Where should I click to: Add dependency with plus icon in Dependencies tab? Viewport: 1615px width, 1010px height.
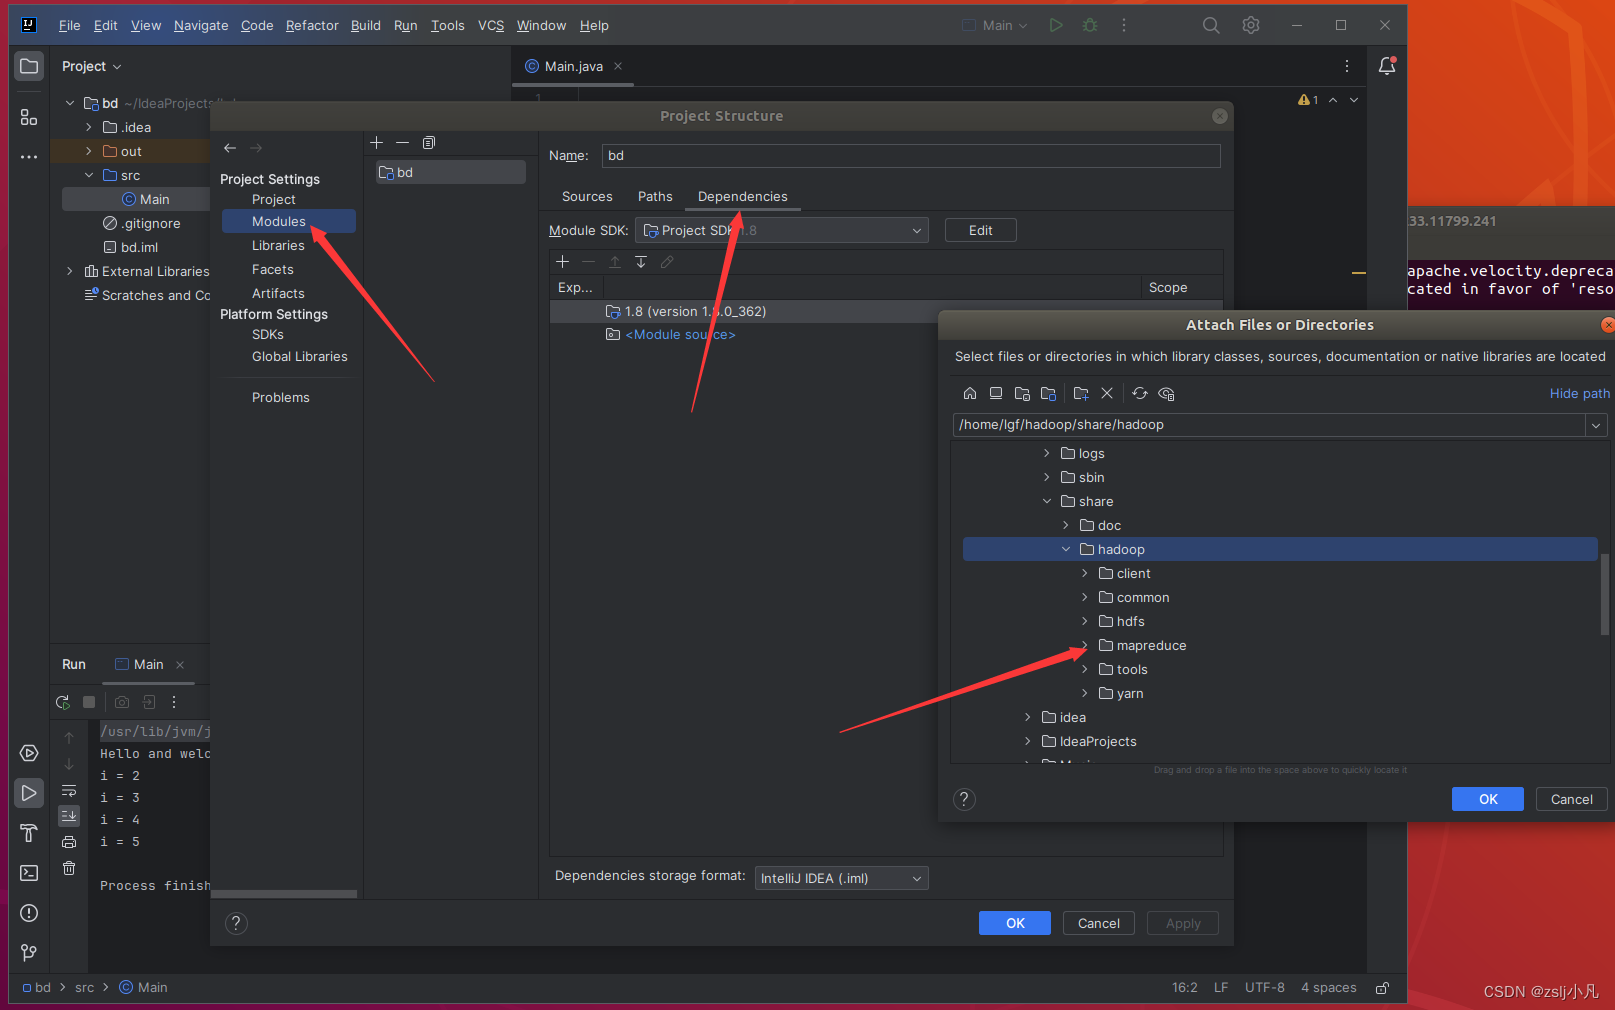pos(563,262)
